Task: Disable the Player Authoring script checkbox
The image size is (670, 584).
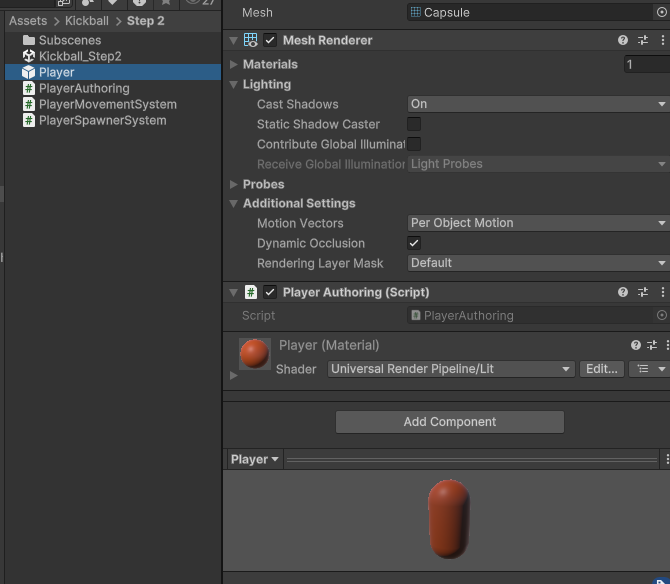Action: point(270,292)
